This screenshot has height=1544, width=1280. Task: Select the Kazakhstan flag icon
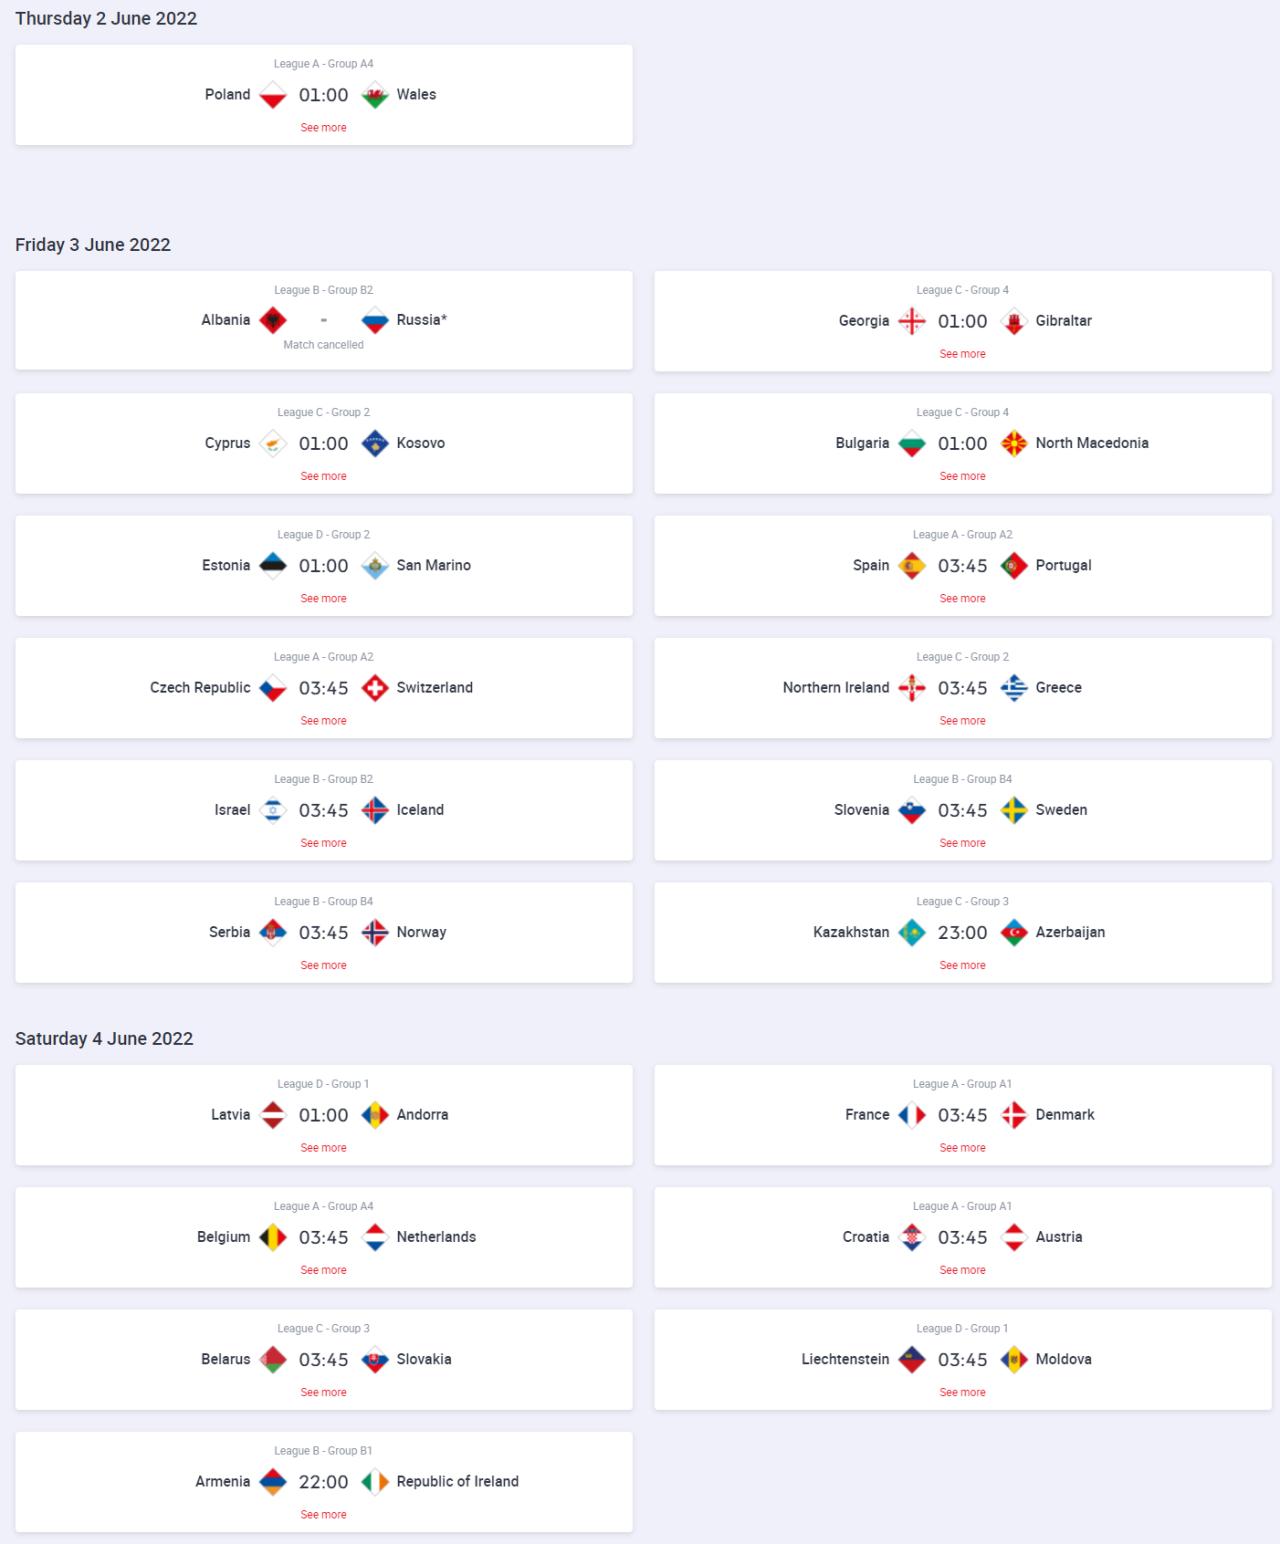912,933
